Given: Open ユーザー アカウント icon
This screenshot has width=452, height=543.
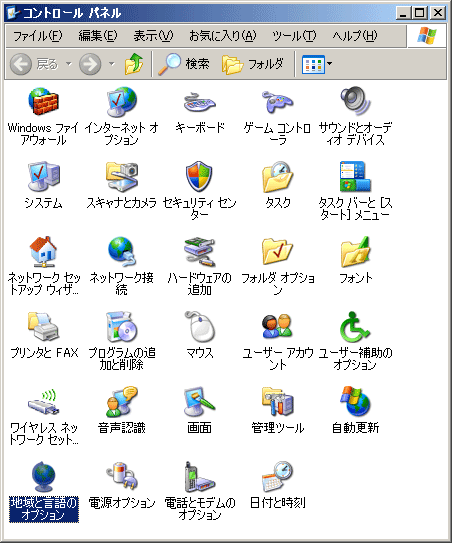Looking at the screenshot, I should point(277,326).
